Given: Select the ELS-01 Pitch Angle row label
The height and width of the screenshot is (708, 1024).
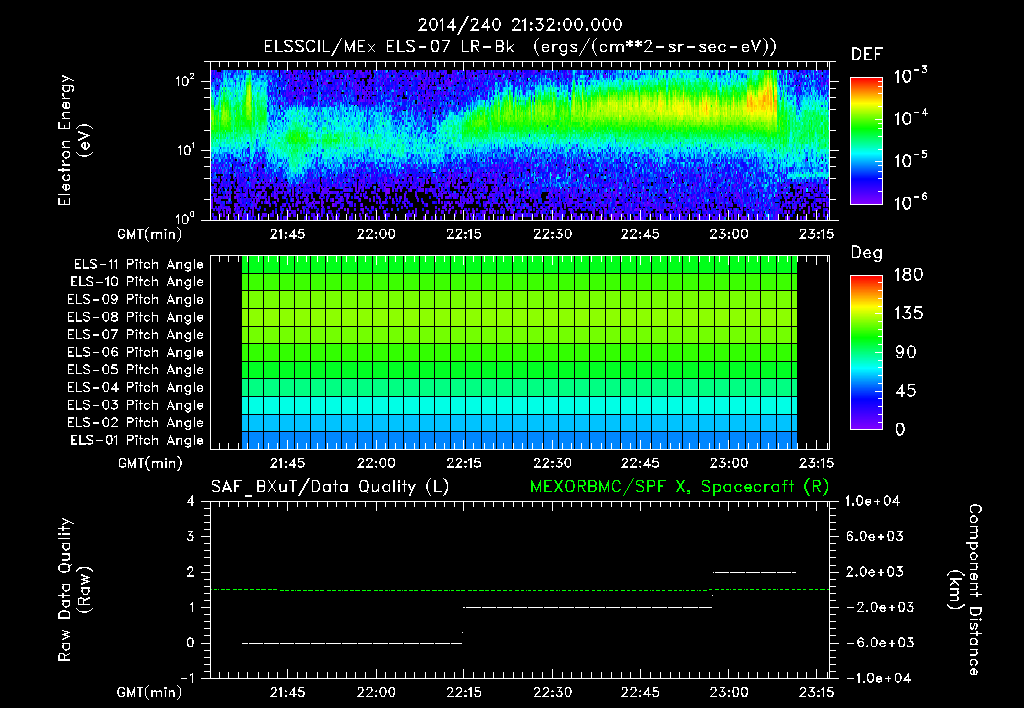Looking at the screenshot, I should pyautogui.click(x=137, y=441).
